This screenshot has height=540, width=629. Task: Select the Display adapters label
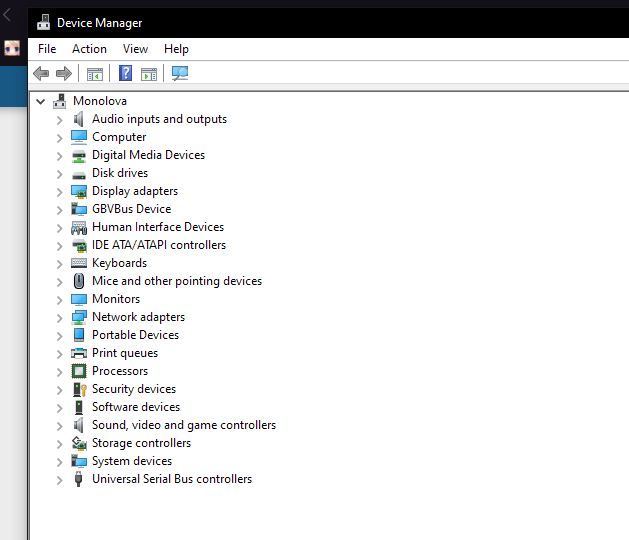click(135, 191)
